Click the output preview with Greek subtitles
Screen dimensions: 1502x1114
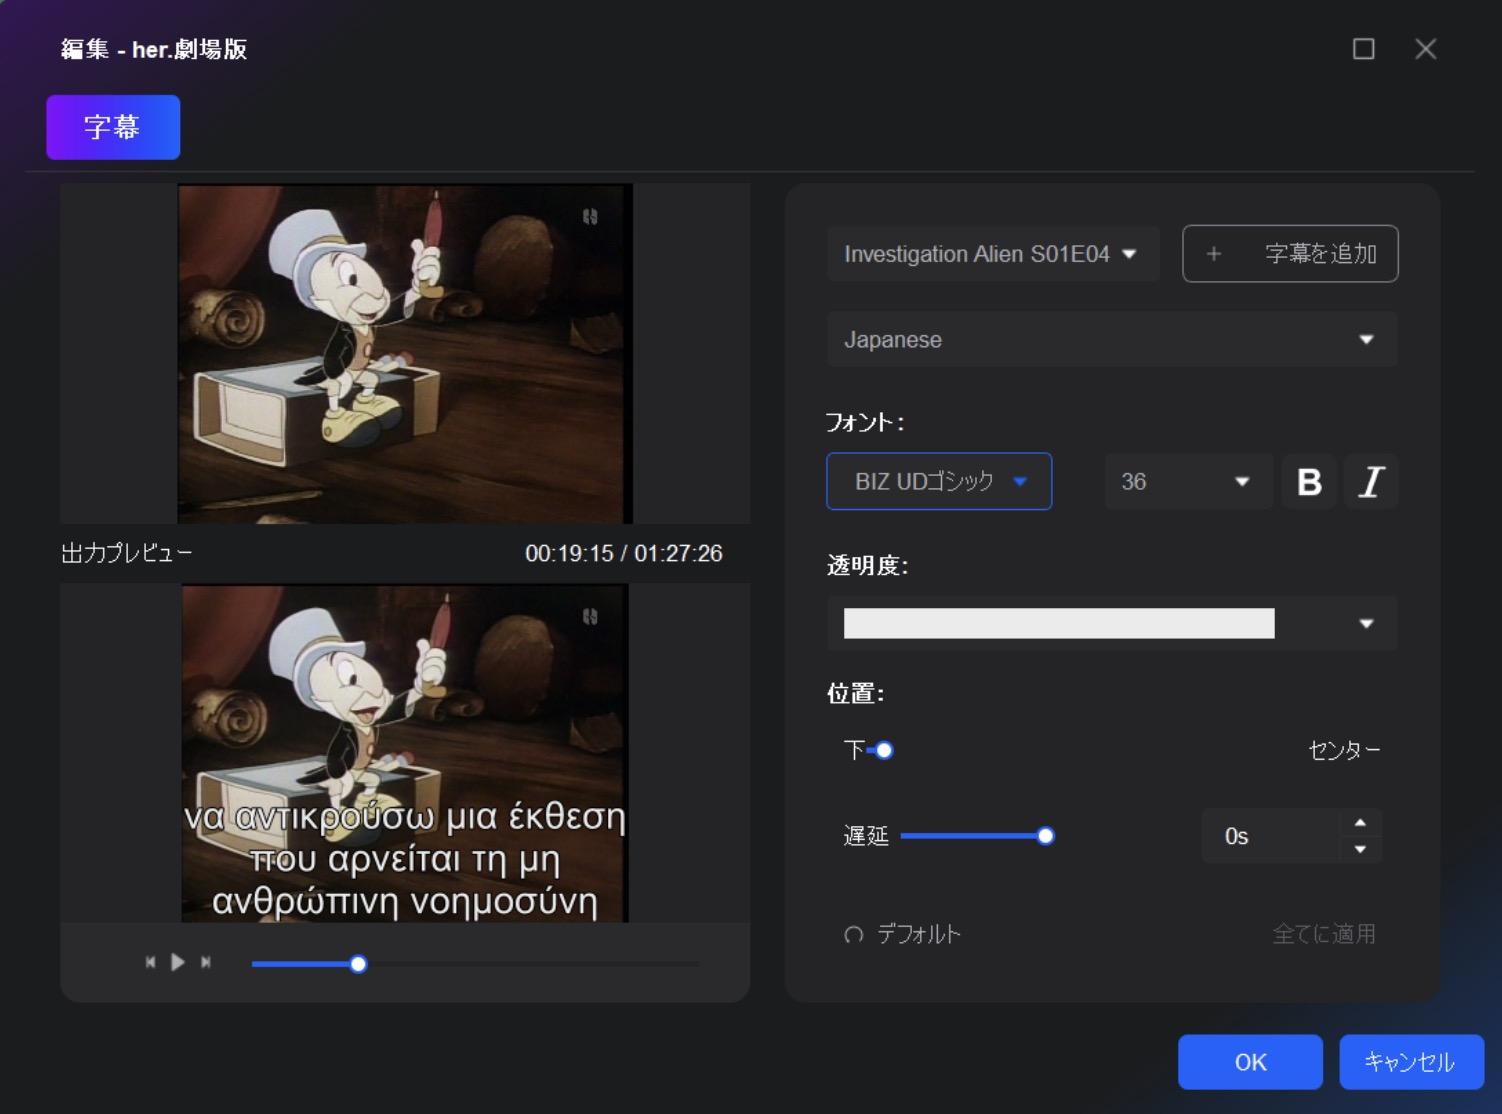405,753
